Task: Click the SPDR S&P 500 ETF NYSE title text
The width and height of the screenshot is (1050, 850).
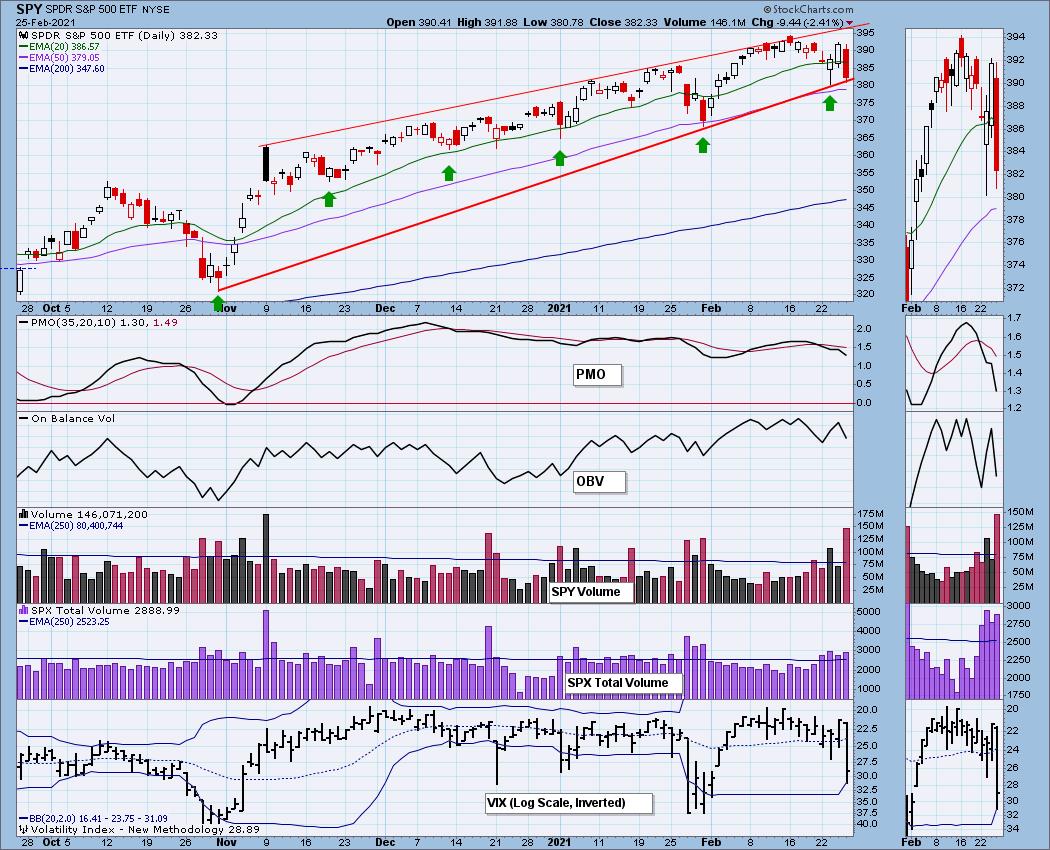Action: coord(108,9)
